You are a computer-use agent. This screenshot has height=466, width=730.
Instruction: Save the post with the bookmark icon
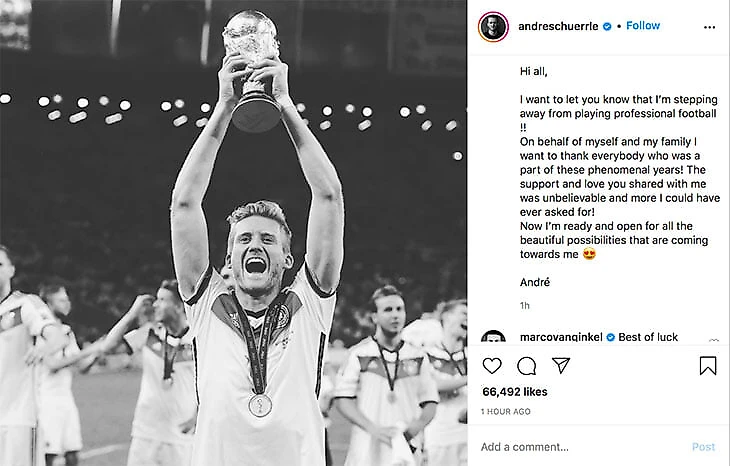tap(707, 366)
